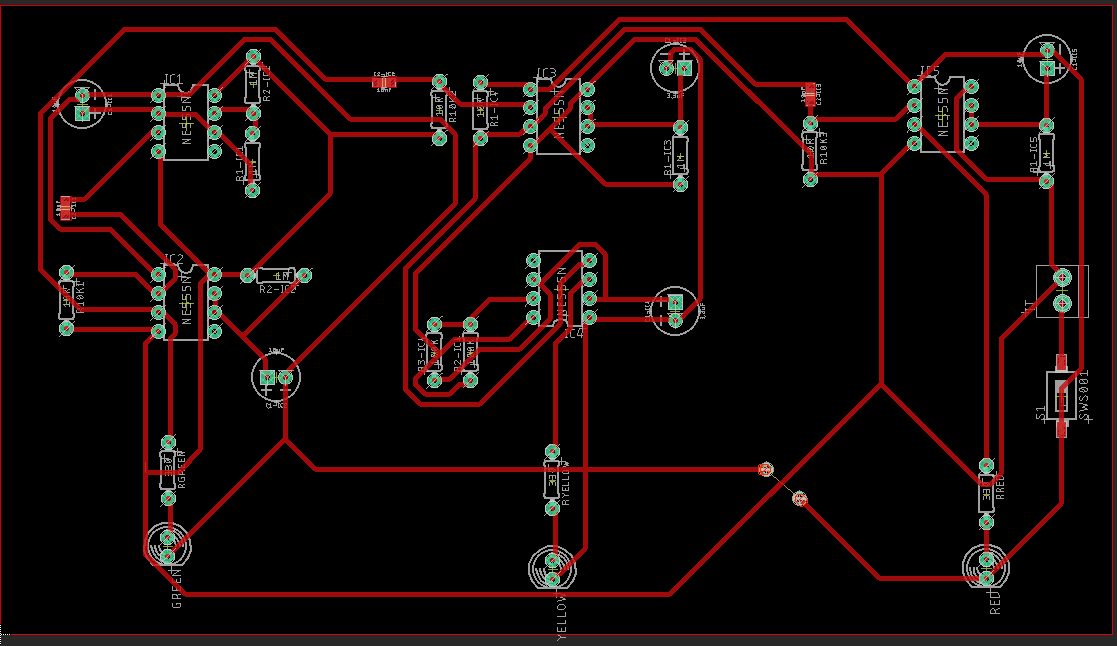Viewport: 1117px width, 646px height.
Task: Click the right pad of R2-IC2
Action: 304,275
